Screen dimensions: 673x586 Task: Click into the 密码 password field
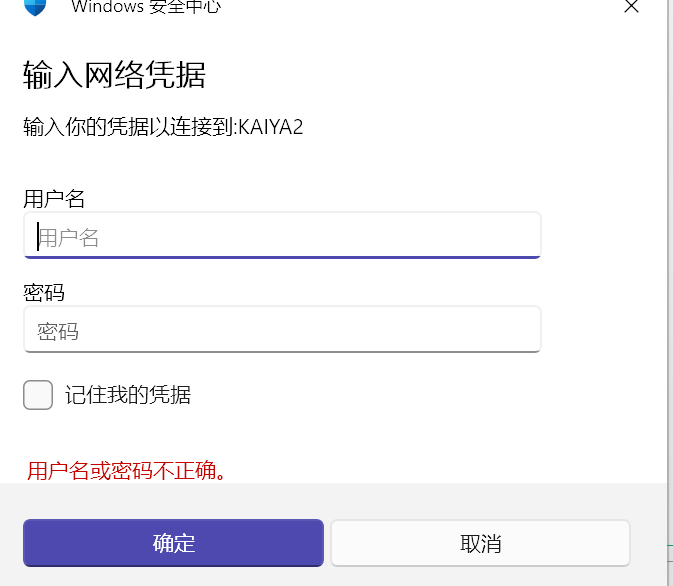pos(282,330)
